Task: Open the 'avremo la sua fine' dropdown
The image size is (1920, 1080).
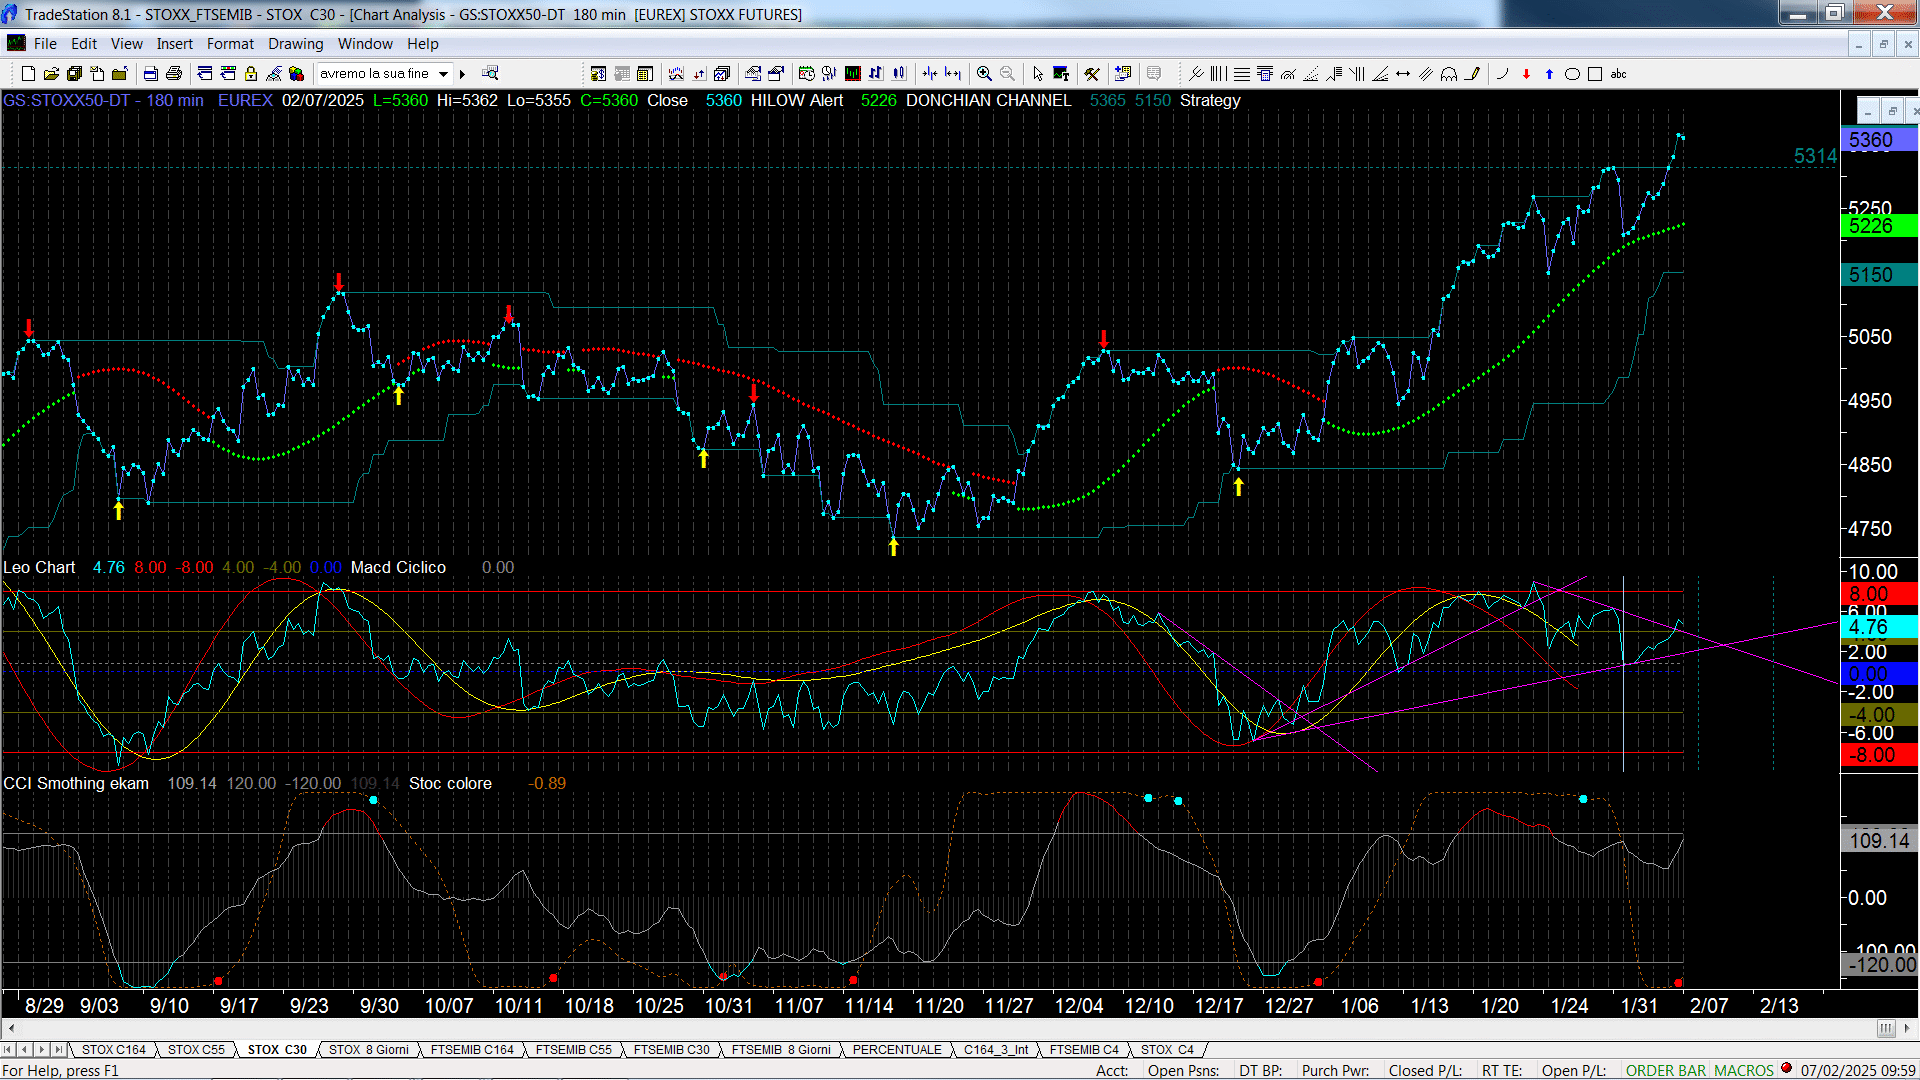Action: [443, 74]
